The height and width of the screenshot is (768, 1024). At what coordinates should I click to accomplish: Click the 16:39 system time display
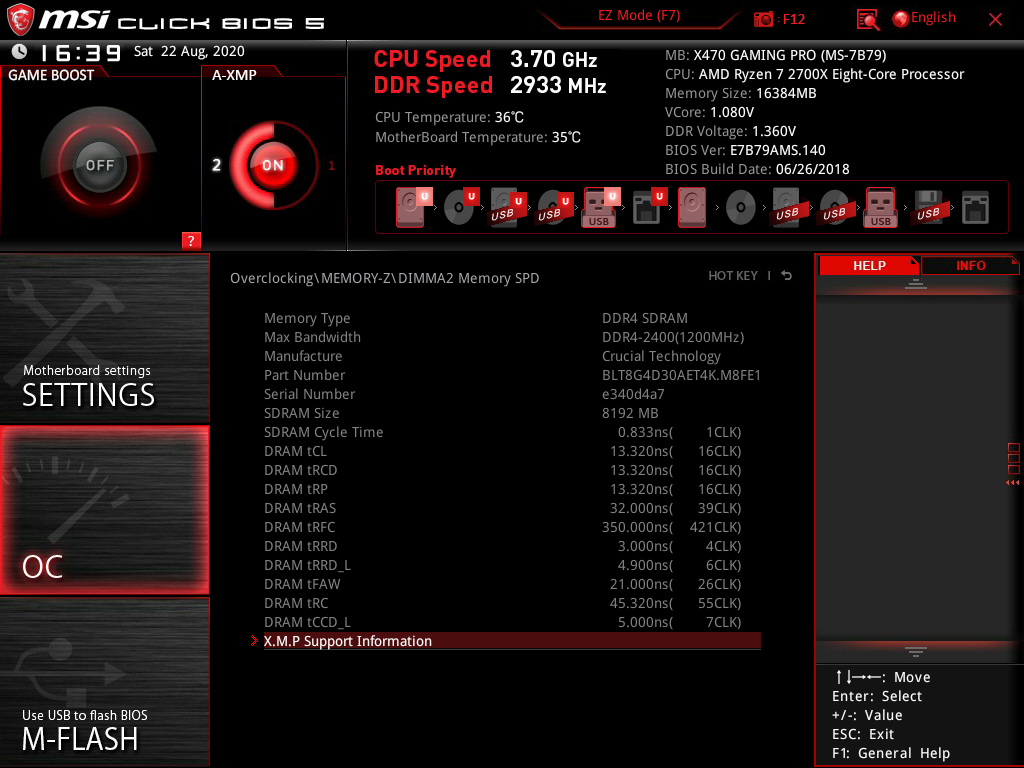pyautogui.click(x=81, y=52)
